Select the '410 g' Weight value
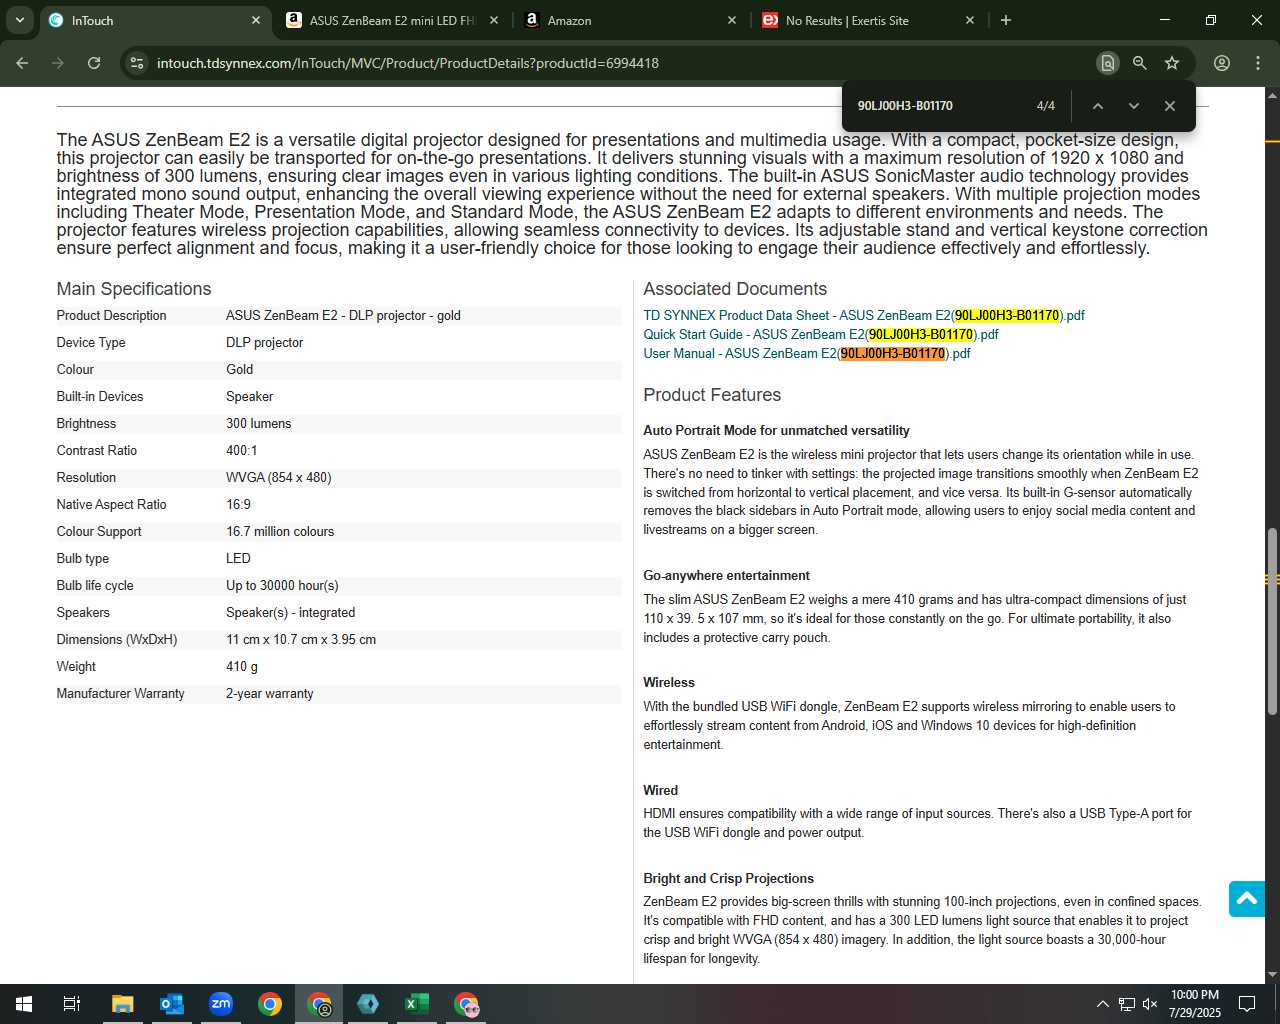 pyautogui.click(x=241, y=666)
